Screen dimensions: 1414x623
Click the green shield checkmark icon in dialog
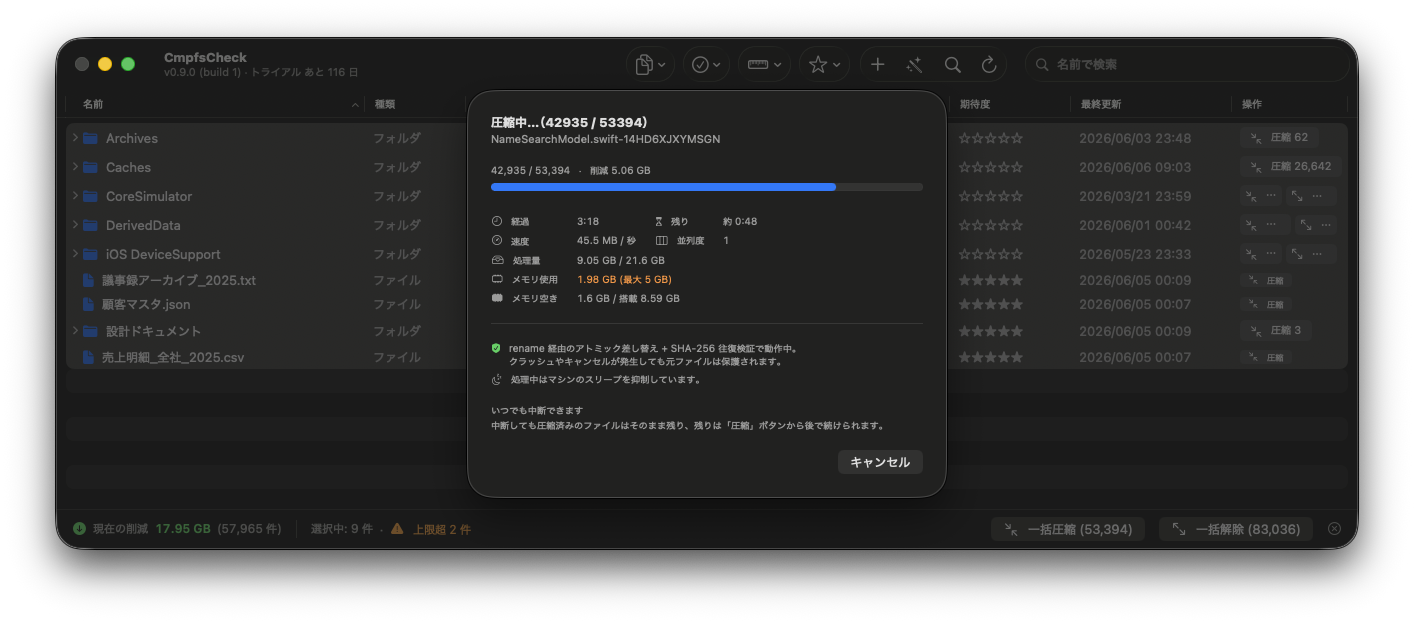coord(496,348)
